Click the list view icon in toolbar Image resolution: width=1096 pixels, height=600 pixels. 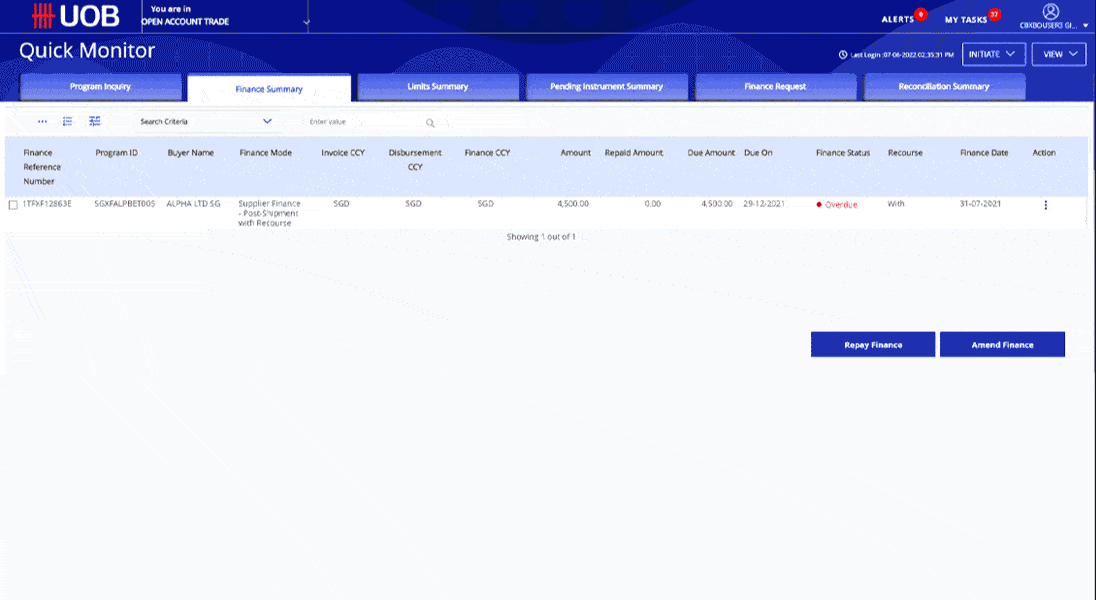tap(68, 121)
